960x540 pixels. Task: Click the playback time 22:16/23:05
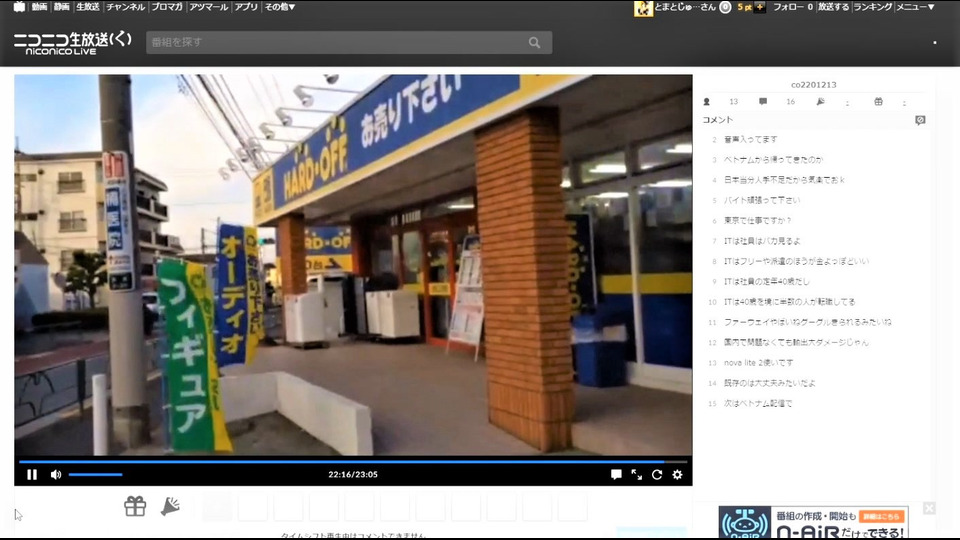pos(353,474)
